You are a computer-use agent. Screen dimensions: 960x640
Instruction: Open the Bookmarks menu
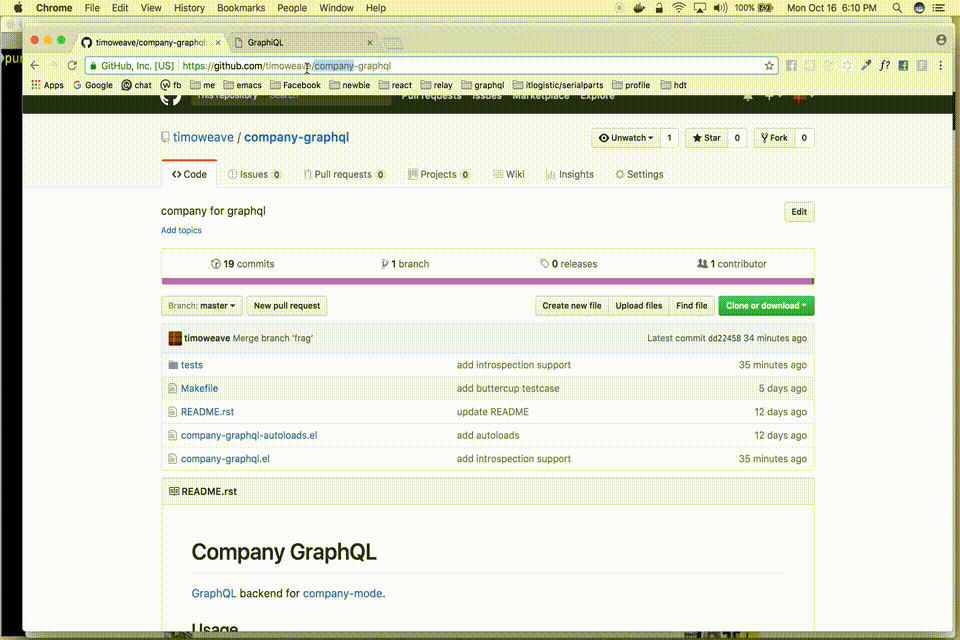(x=241, y=8)
